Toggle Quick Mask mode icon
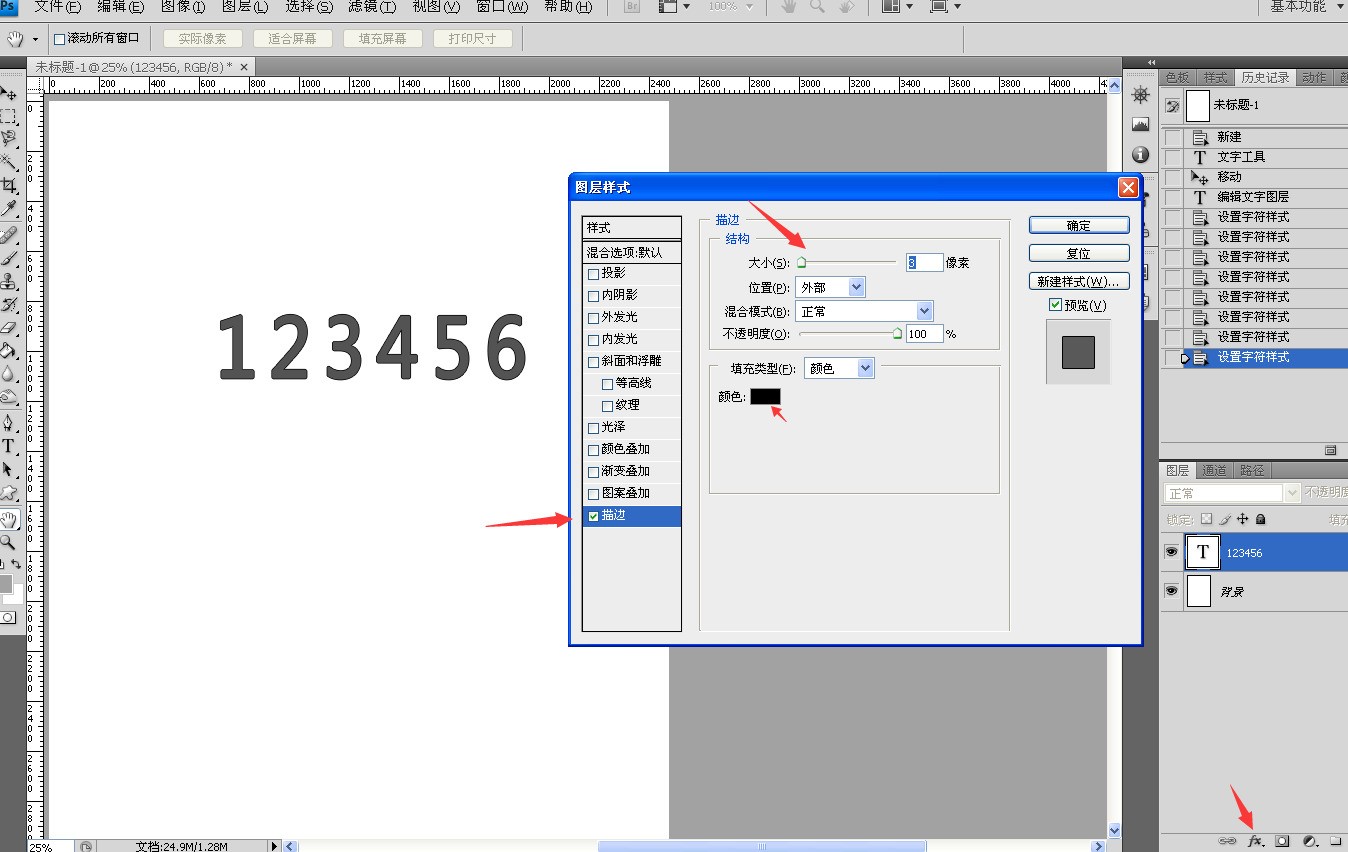This screenshot has width=1348, height=852. [x=8, y=617]
